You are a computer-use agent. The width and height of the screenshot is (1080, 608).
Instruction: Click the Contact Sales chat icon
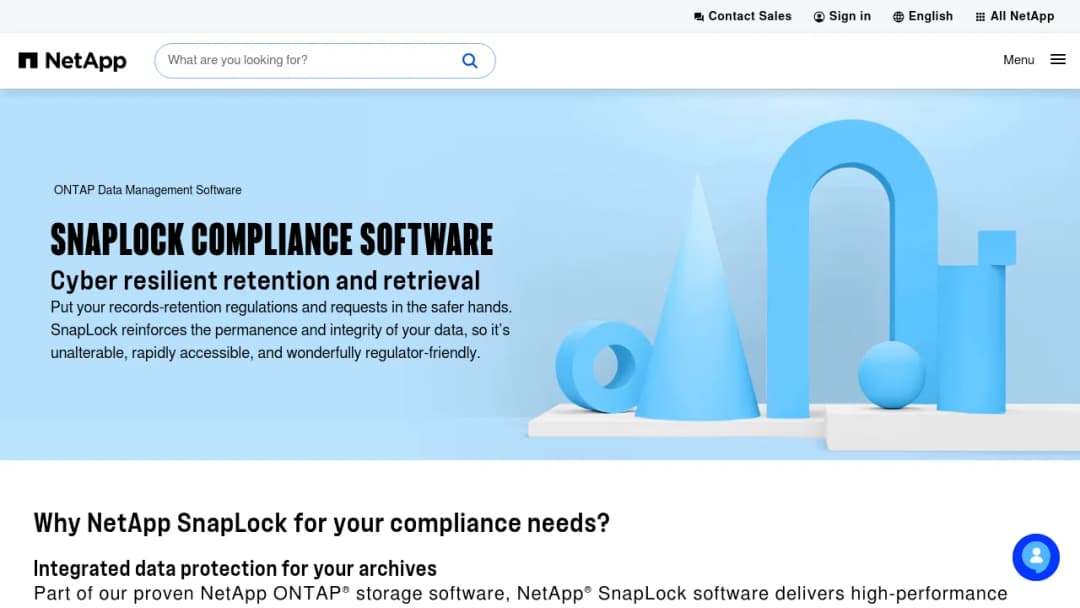coord(698,17)
